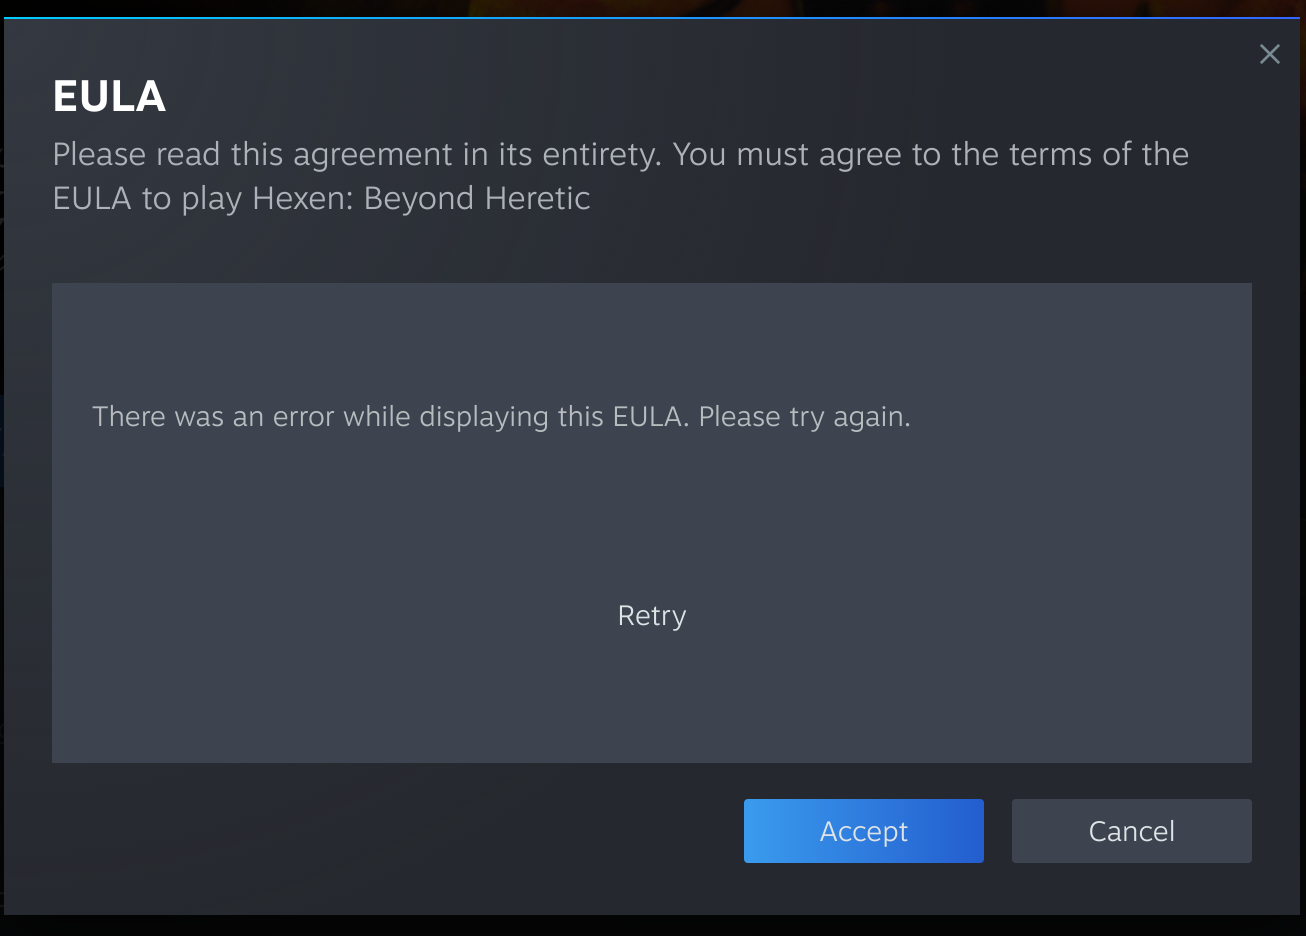Screen dimensions: 1306x936
Task: Cancel the EULA agreement dialog
Action: [1131, 831]
